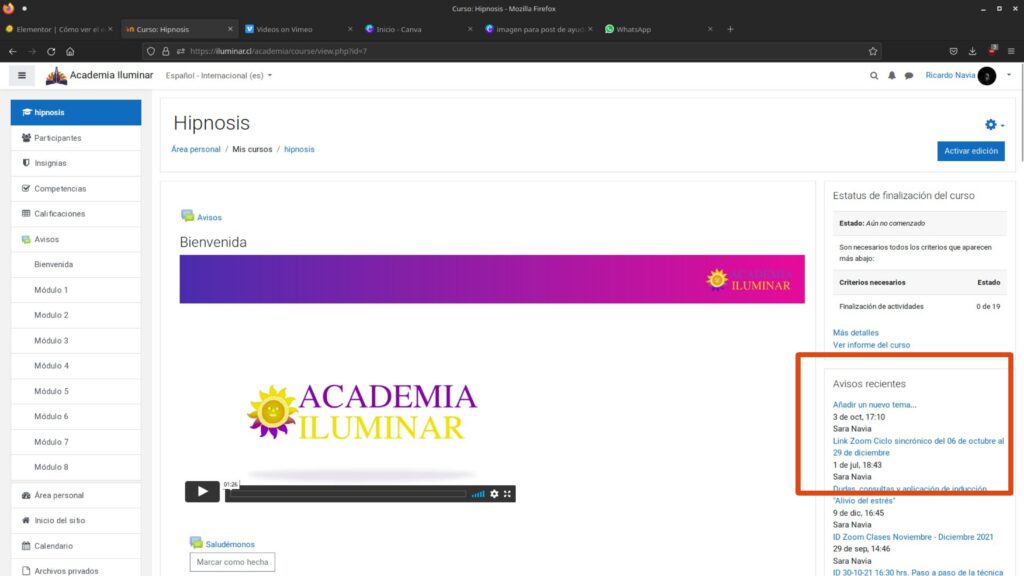Close the Videos on Vimeo tab

[x=350, y=29]
